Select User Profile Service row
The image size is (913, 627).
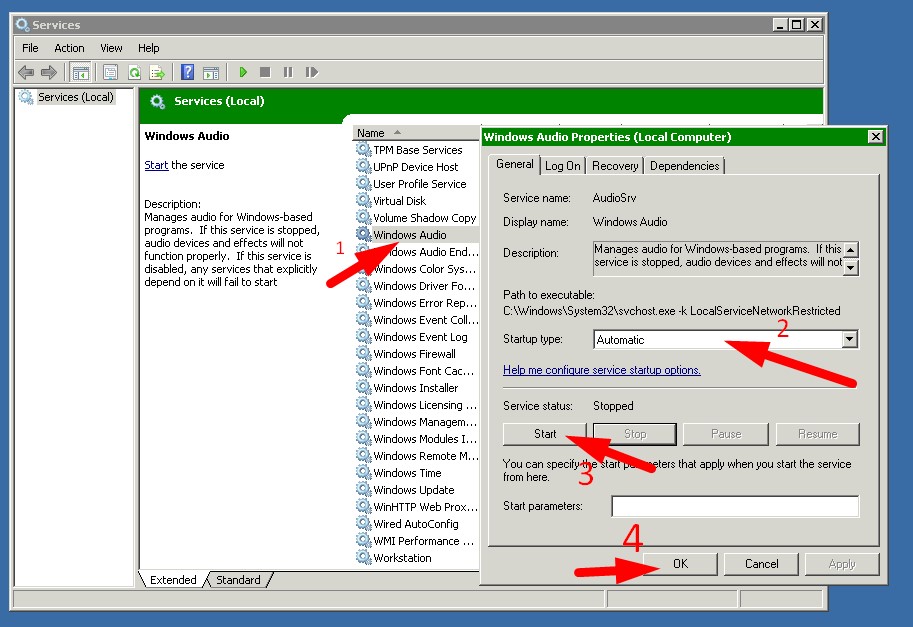(x=419, y=183)
